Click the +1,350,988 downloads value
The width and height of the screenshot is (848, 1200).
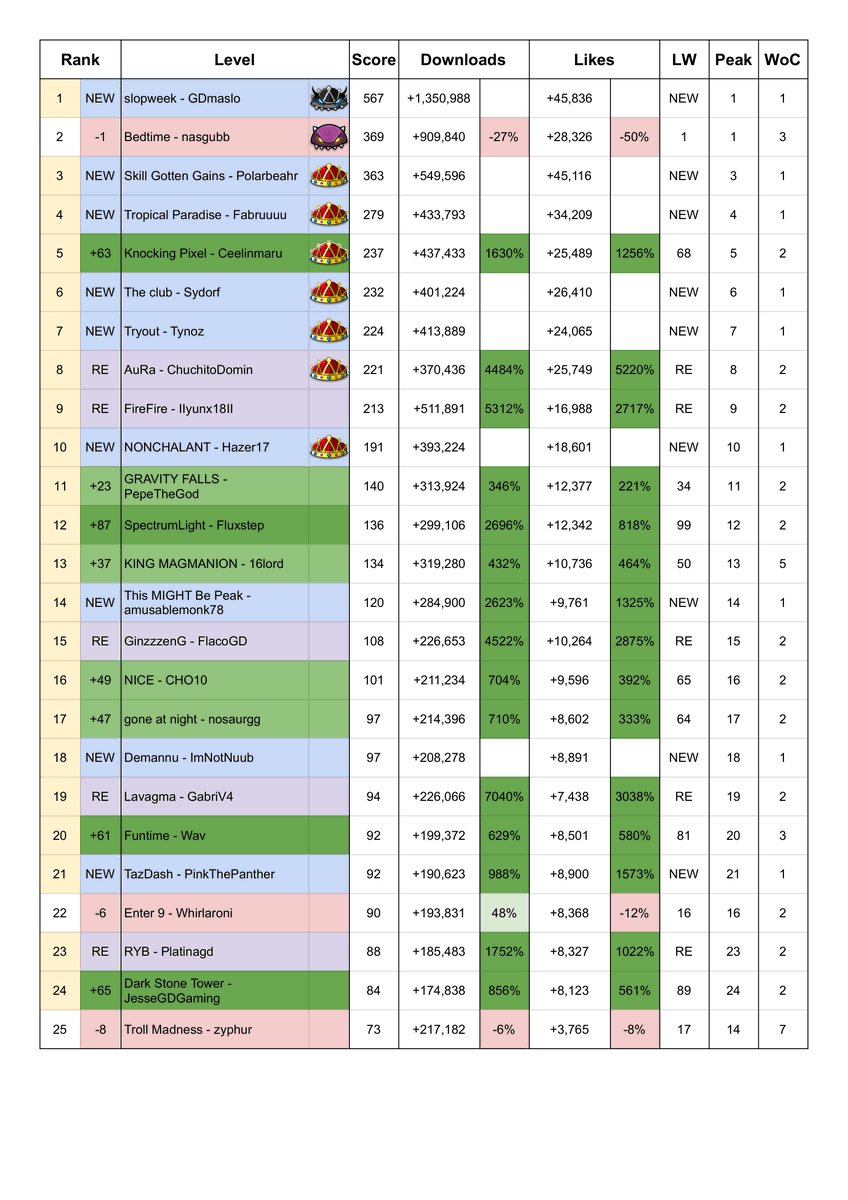coord(440,98)
